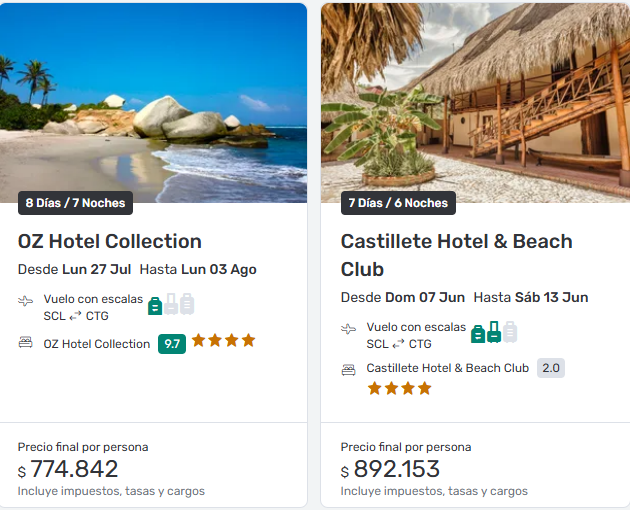Click the 7 Días / 6 Noches badge
This screenshot has height=510, width=630.
click(x=398, y=203)
